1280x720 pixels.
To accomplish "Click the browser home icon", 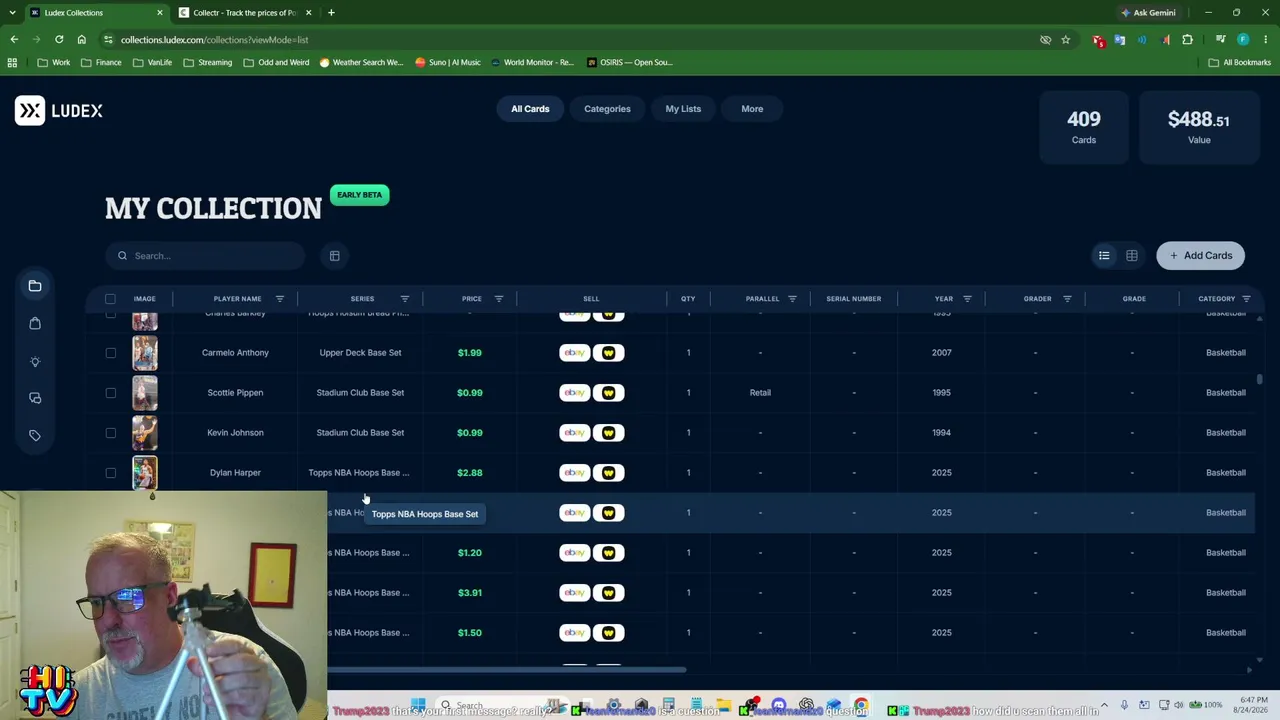I will tap(82, 40).
